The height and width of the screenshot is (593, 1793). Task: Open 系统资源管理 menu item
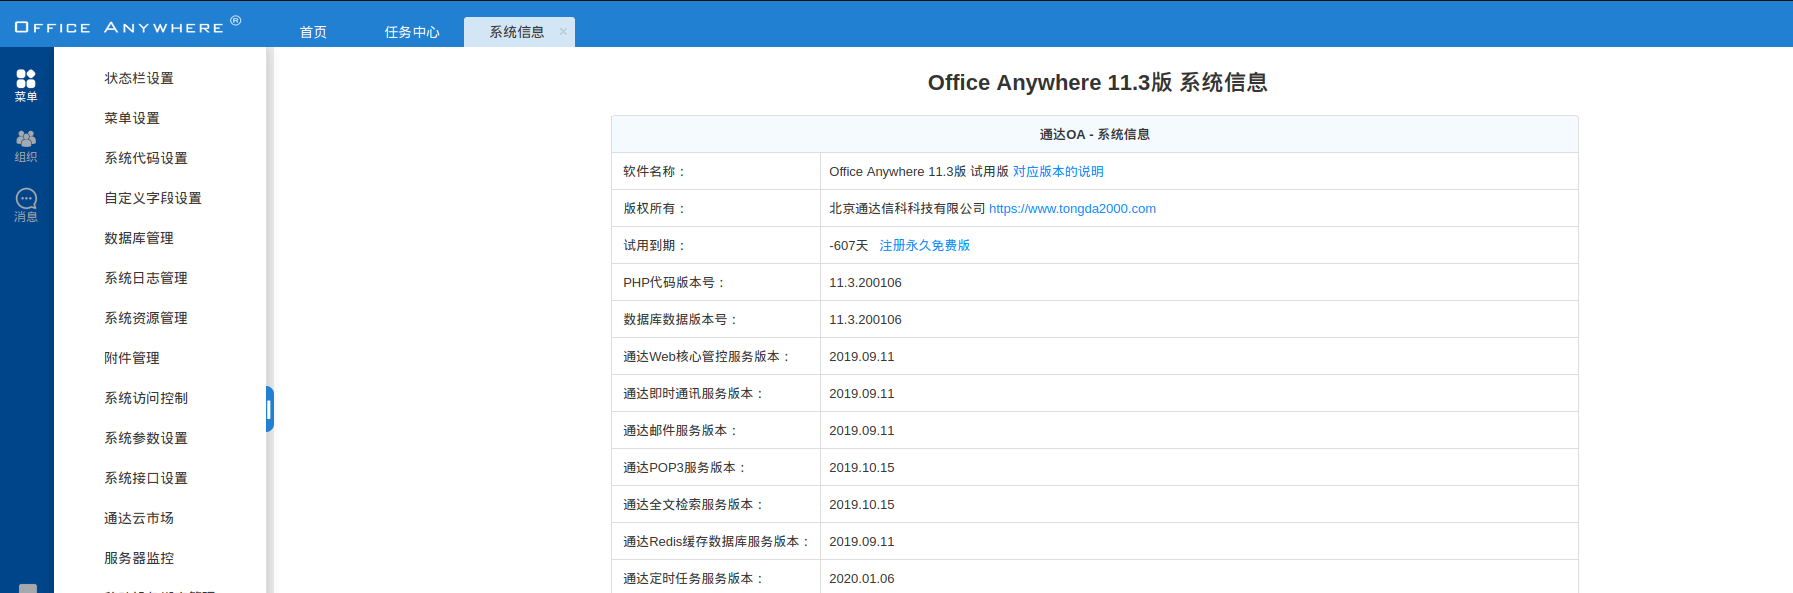tap(146, 318)
